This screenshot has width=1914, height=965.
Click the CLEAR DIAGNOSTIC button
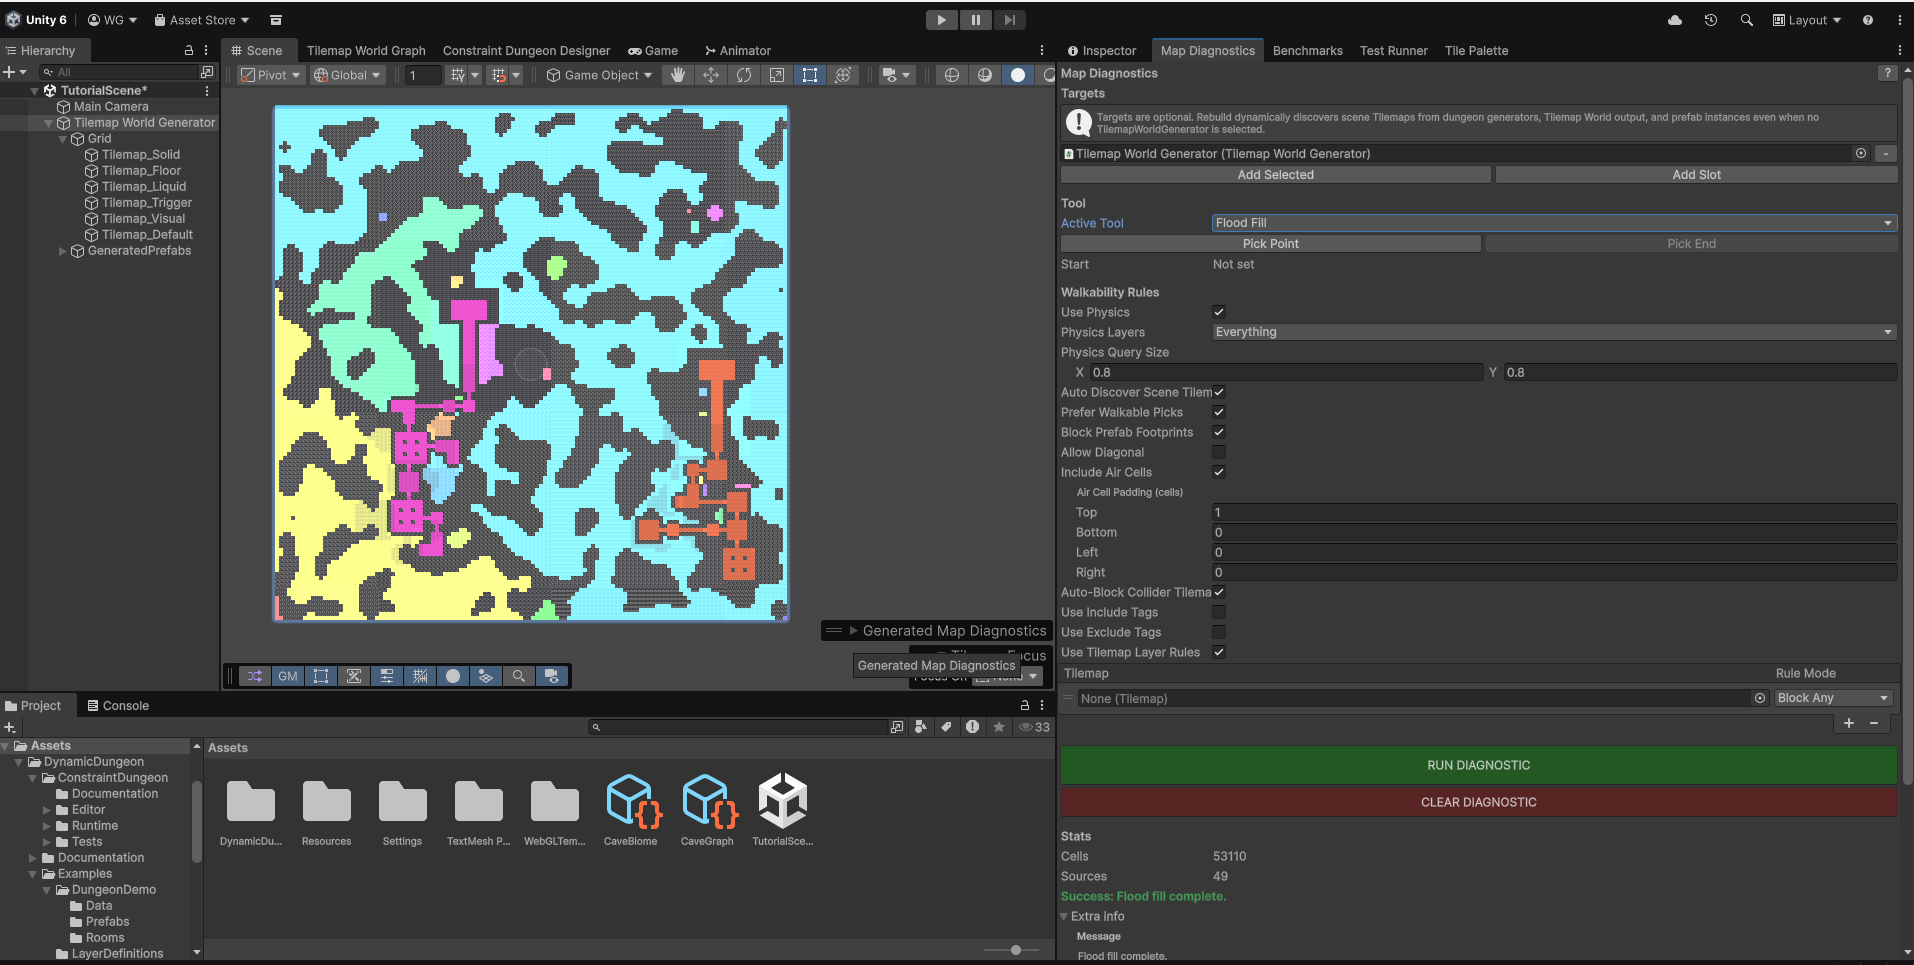(x=1479, y=802)
